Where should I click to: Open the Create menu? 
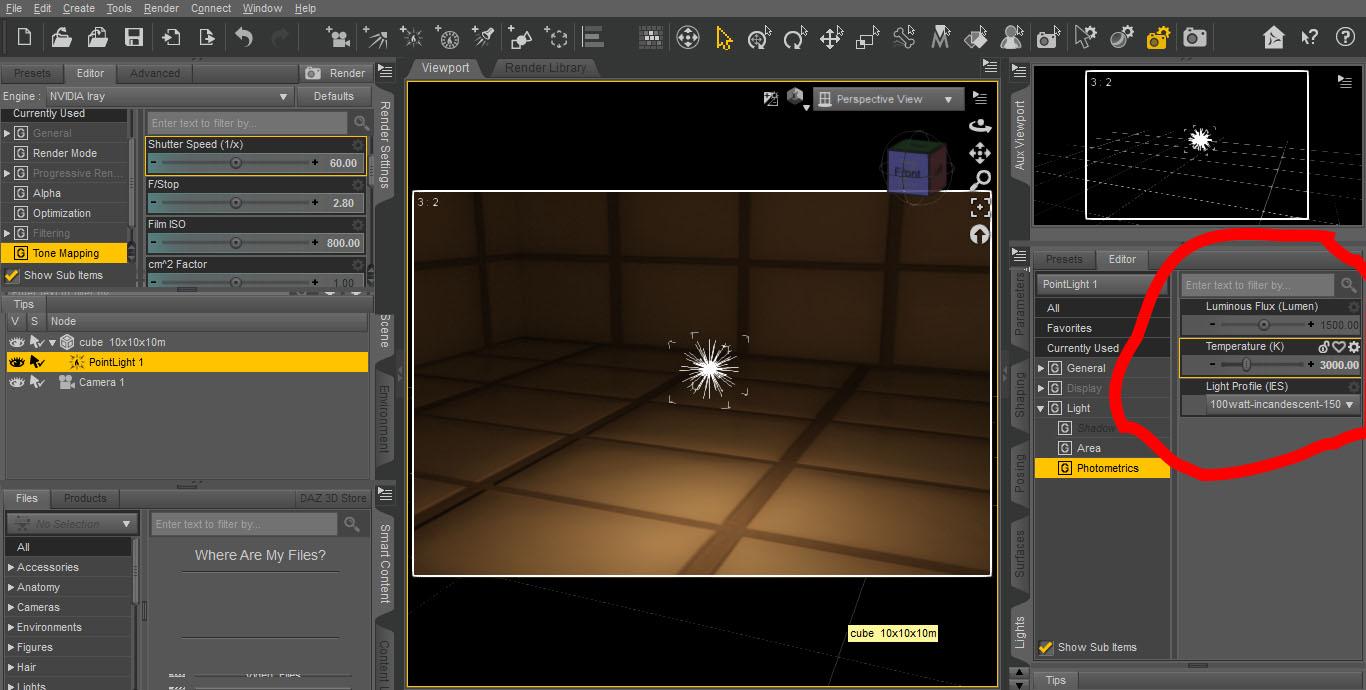[79, 8]
